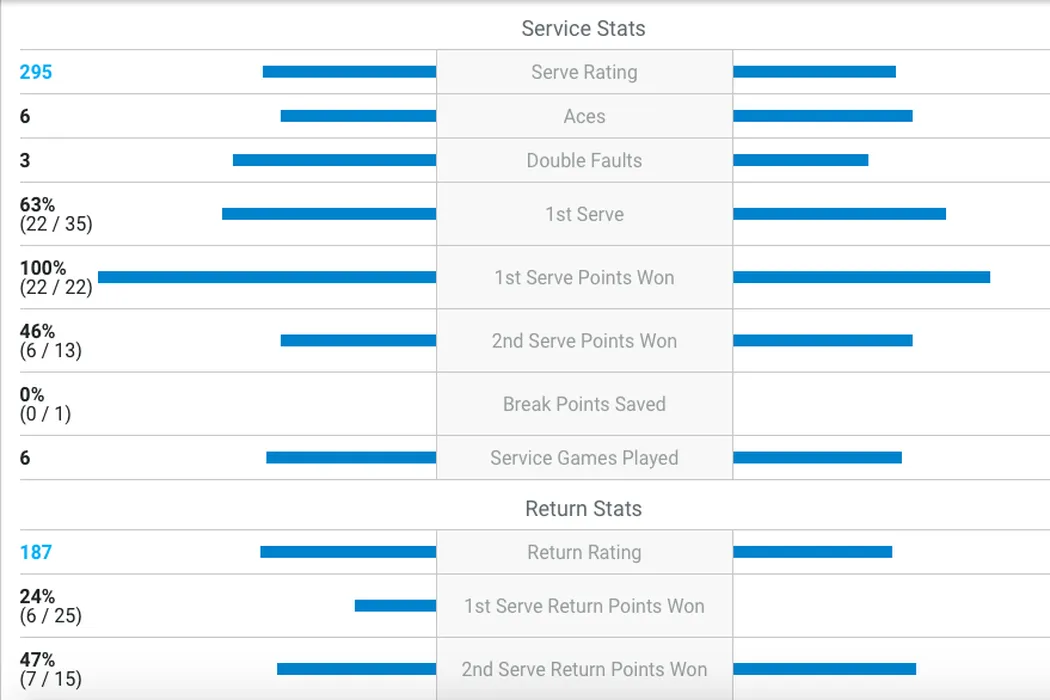
Task: Click the right-side Serve Rating bar
Action: click(814, 72)
